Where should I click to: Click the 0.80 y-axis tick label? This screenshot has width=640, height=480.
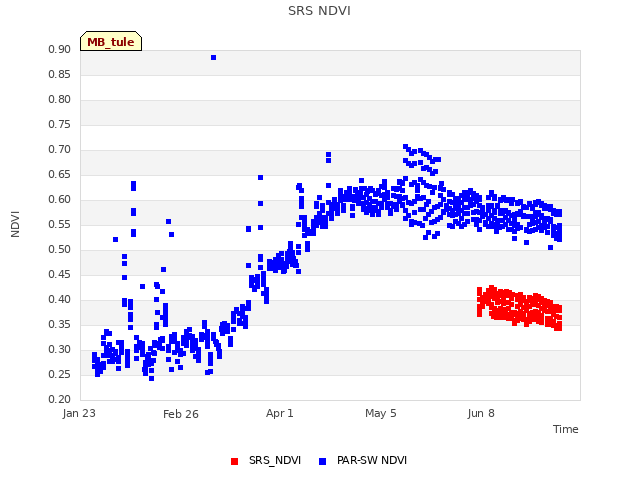click(59, 99)
